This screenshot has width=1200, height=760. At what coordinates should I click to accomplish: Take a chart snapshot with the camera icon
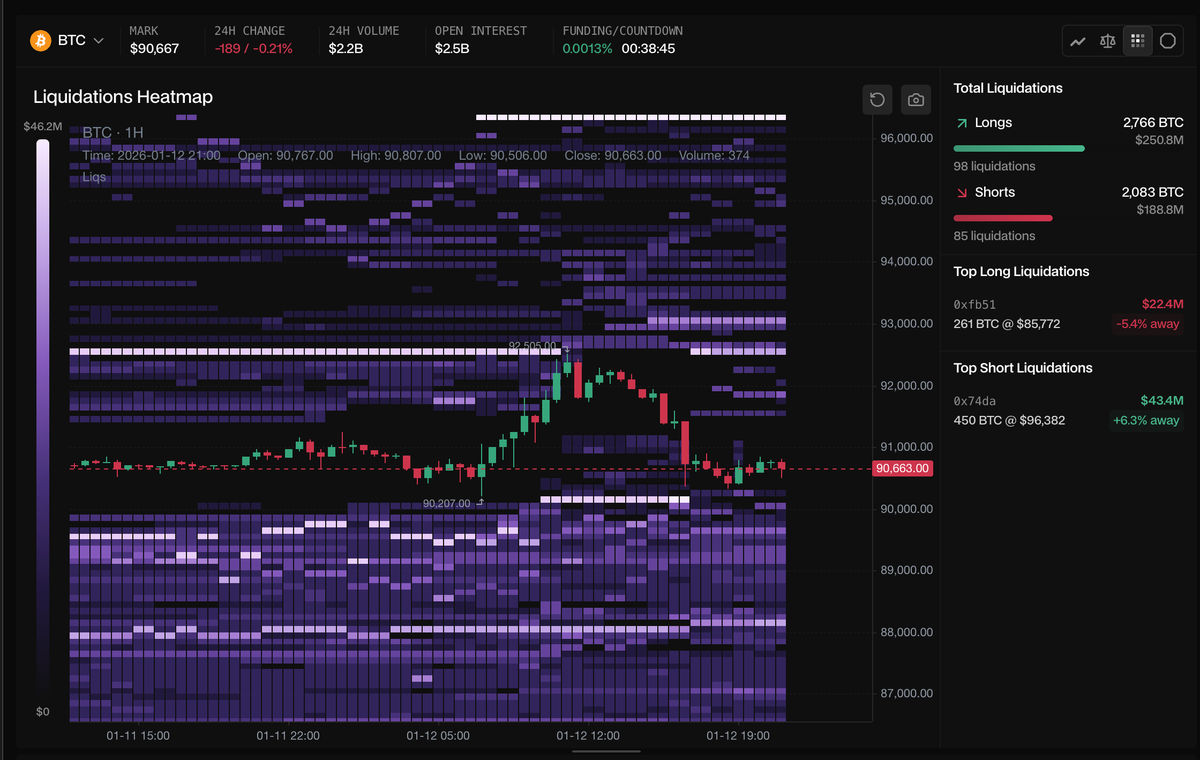point(915,99)
